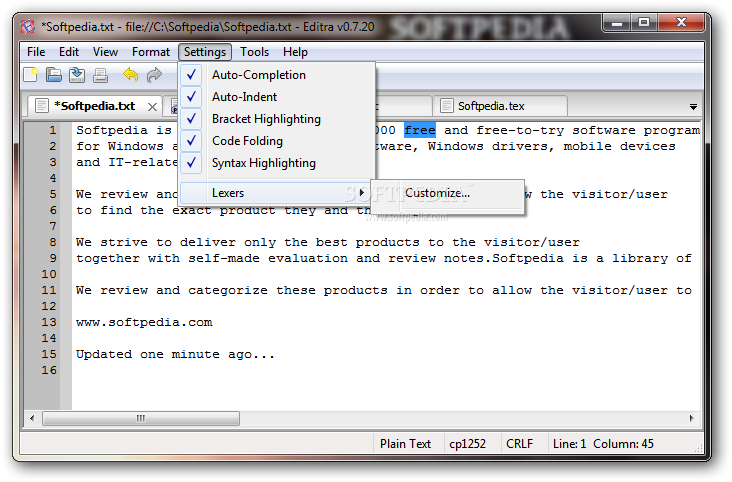
Task: Click the Redo arrow icon
Action: [154, 75]
